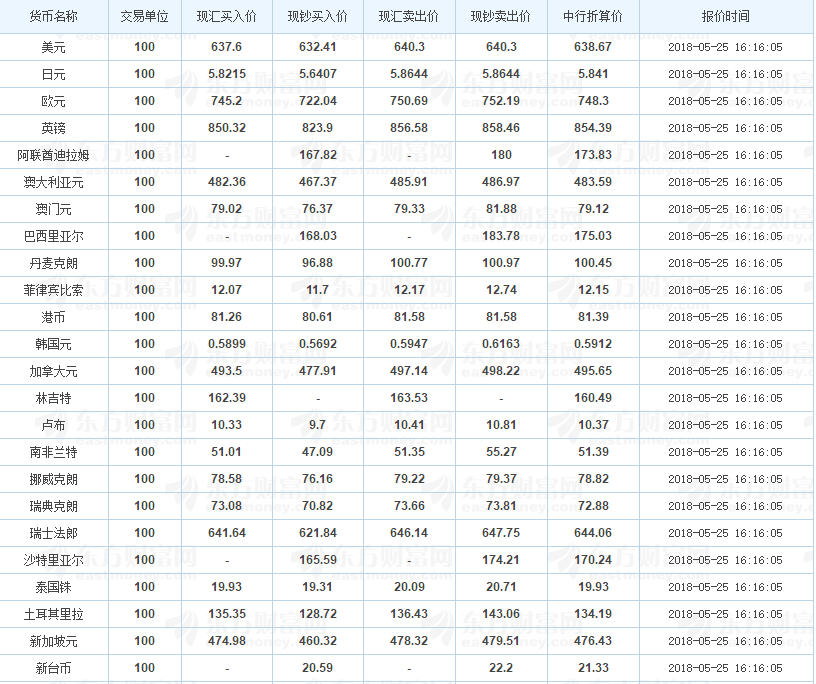The height and width of the screenshot is (684, 816).
Task: Select the 沙特里亚尔 currency name
Action: tap(54, 561)
